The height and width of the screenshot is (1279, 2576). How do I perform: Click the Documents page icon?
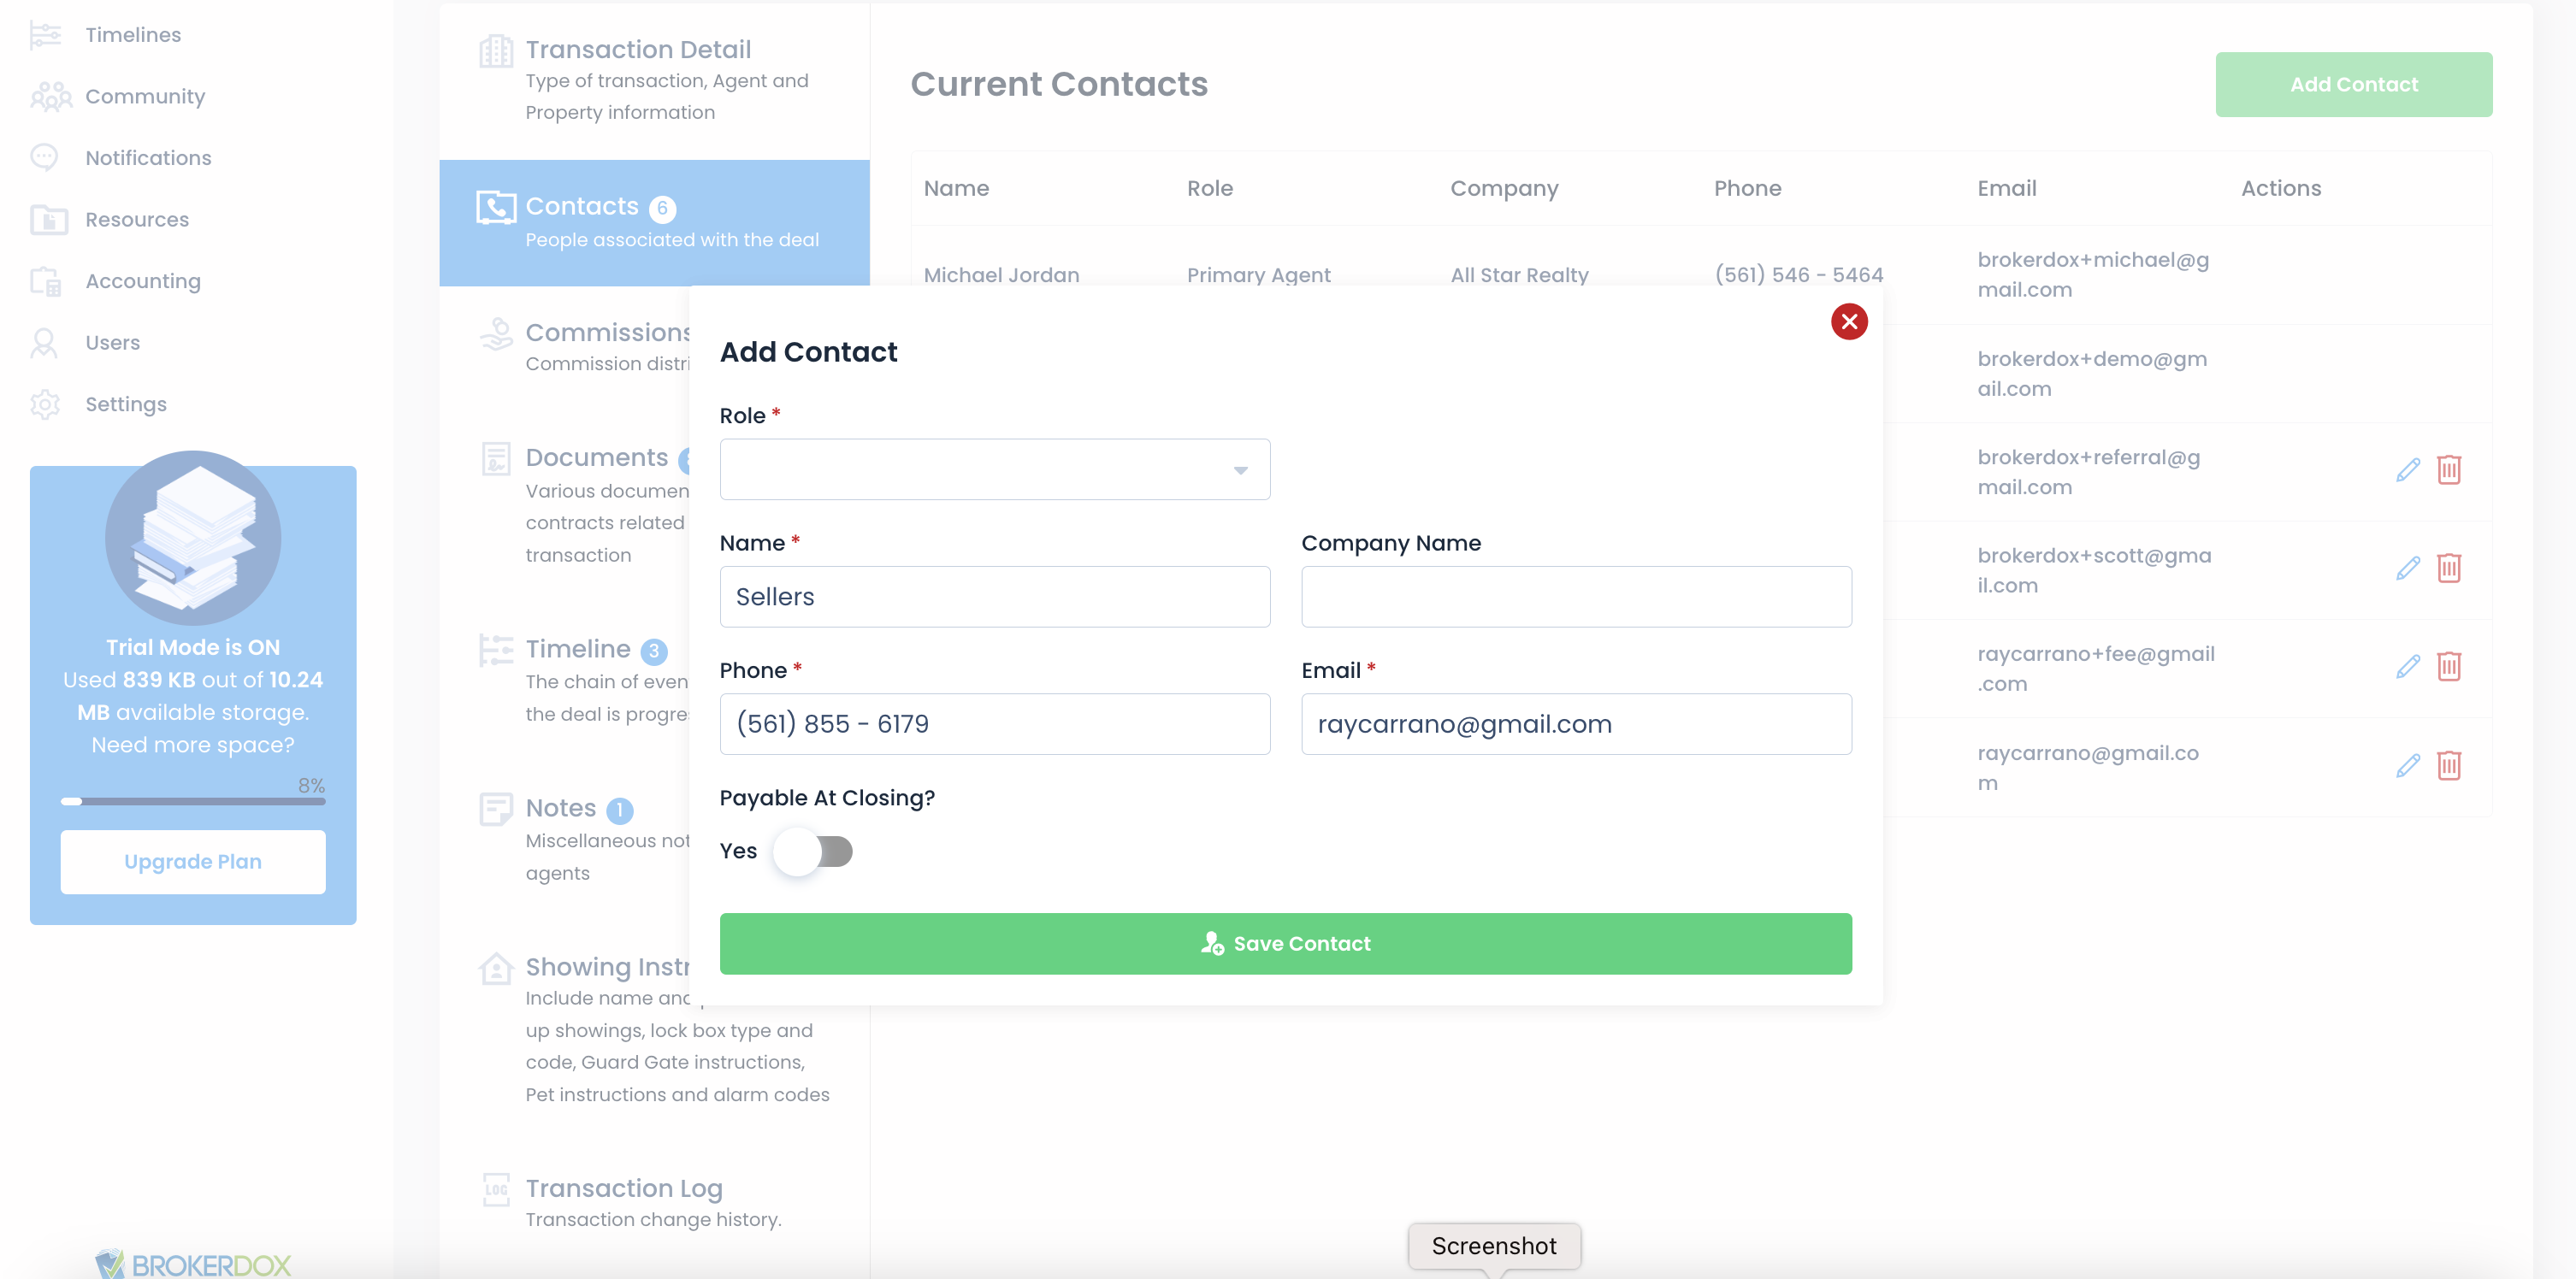(496, 459)
